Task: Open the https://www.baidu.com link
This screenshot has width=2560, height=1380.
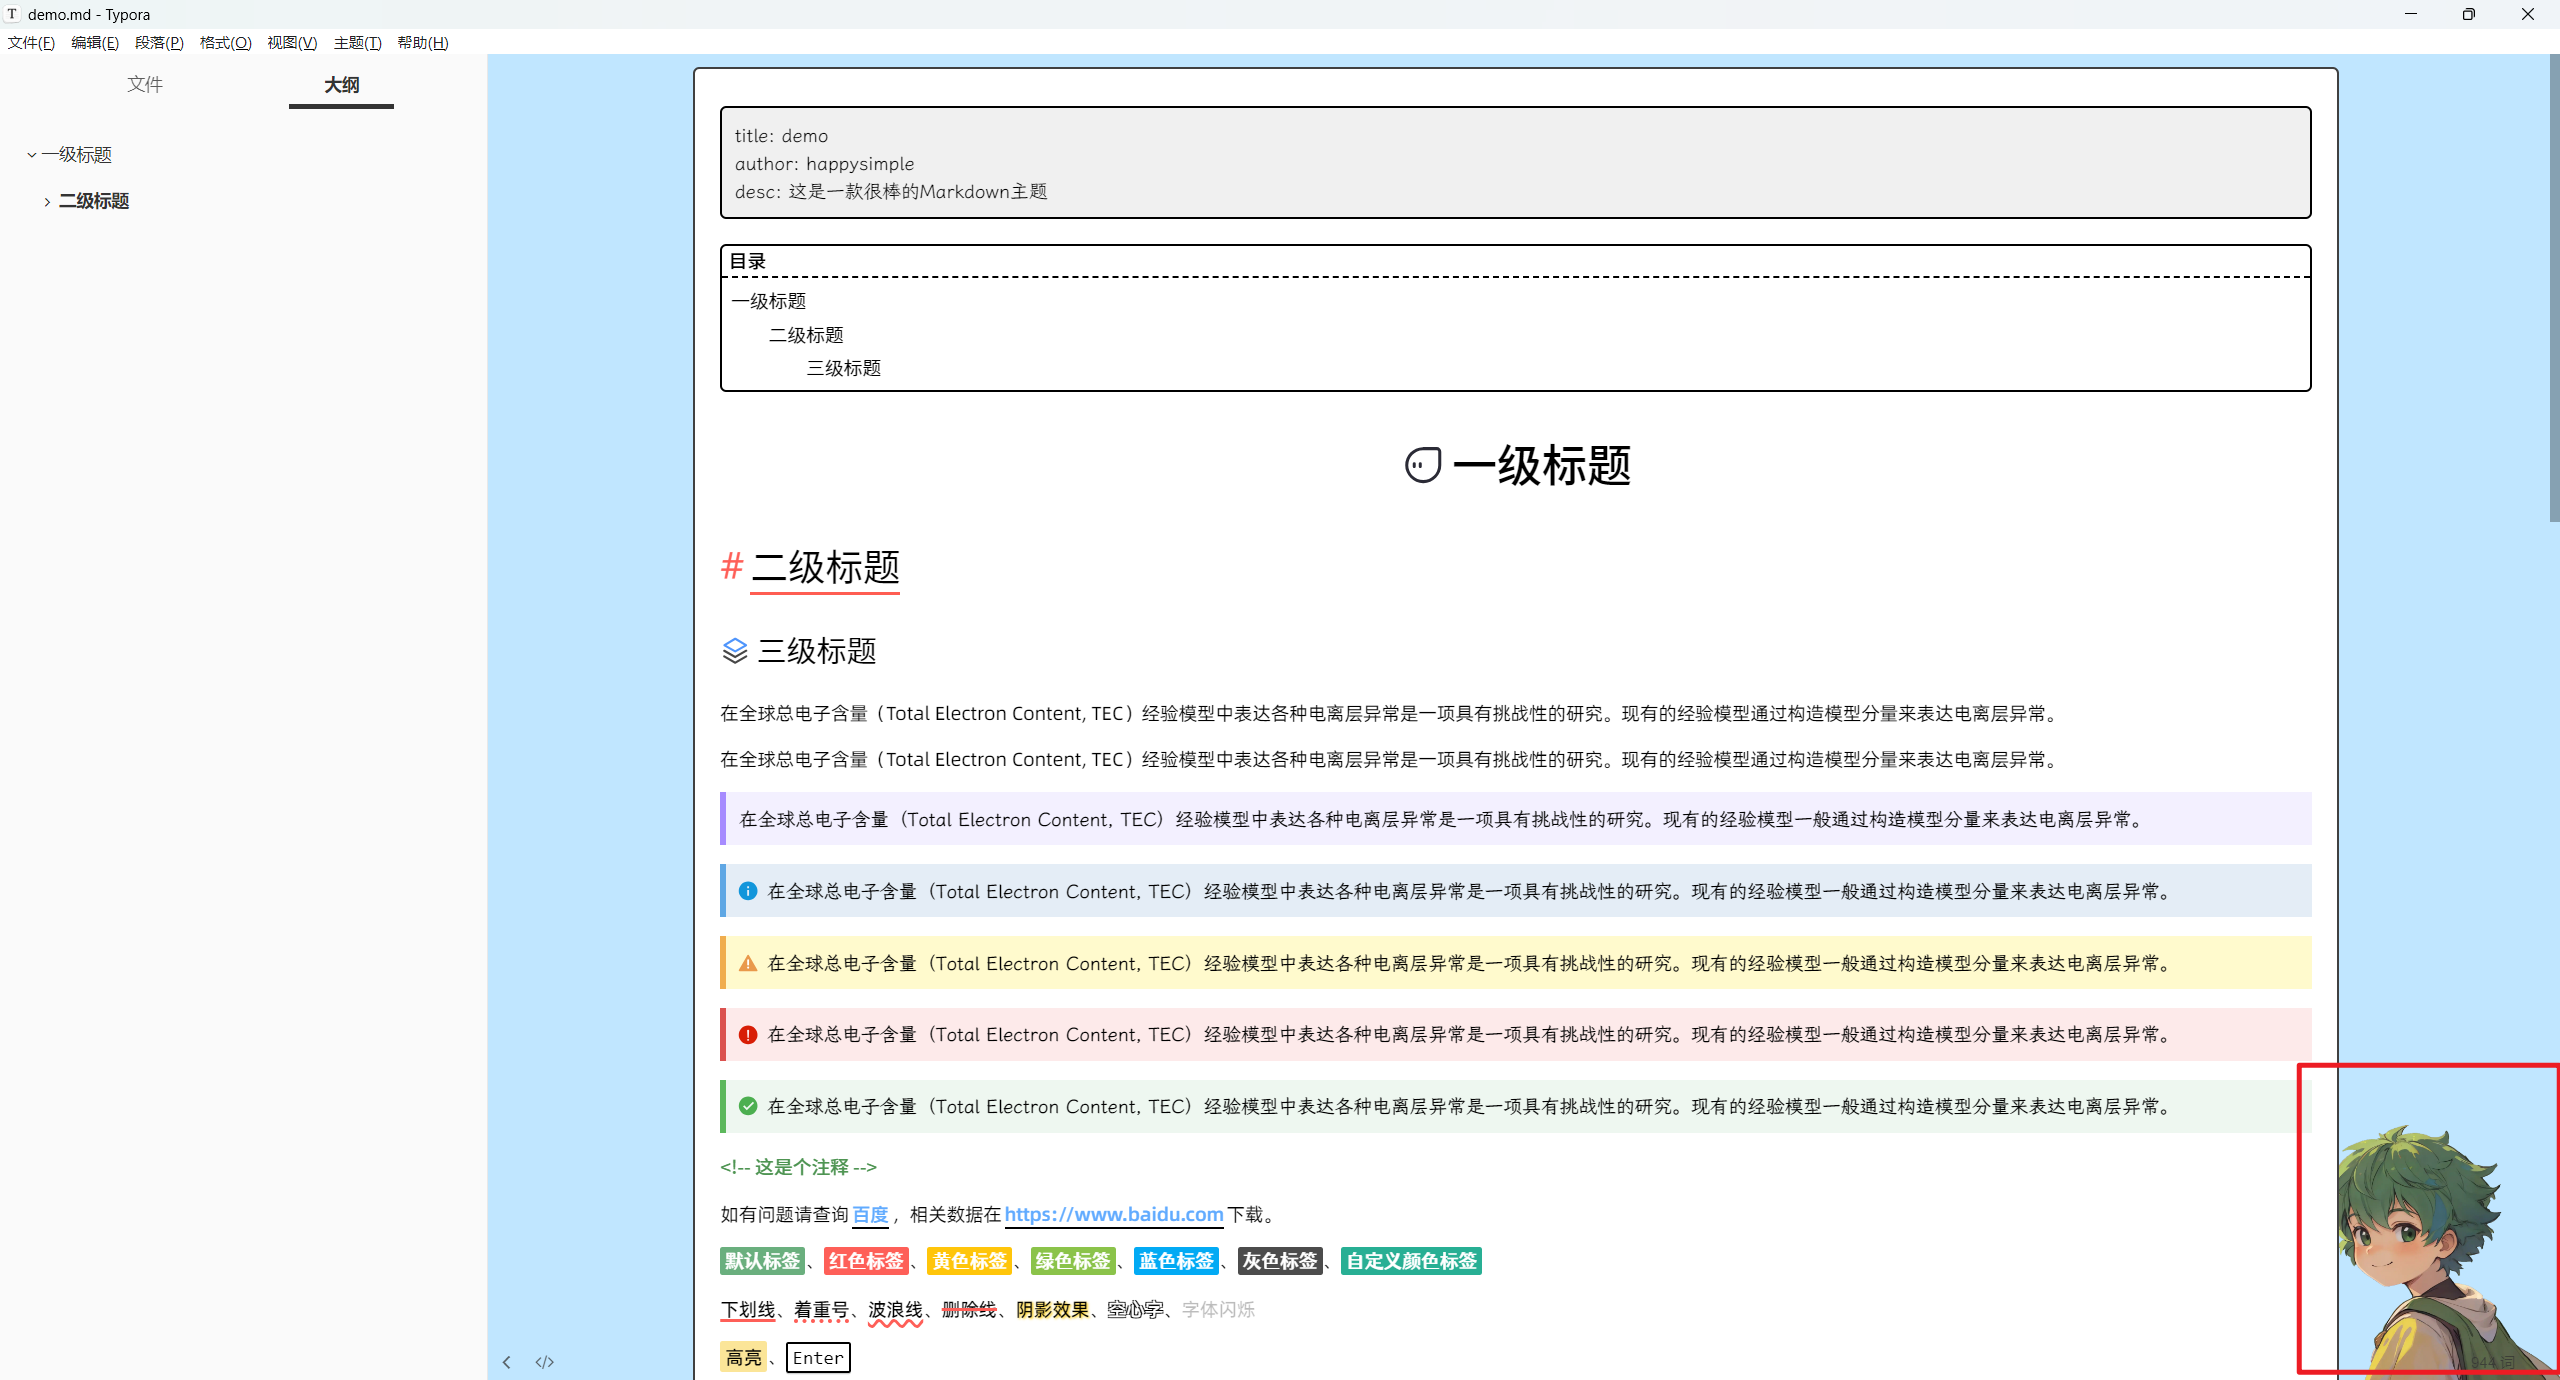Action: [1114, 1214]
